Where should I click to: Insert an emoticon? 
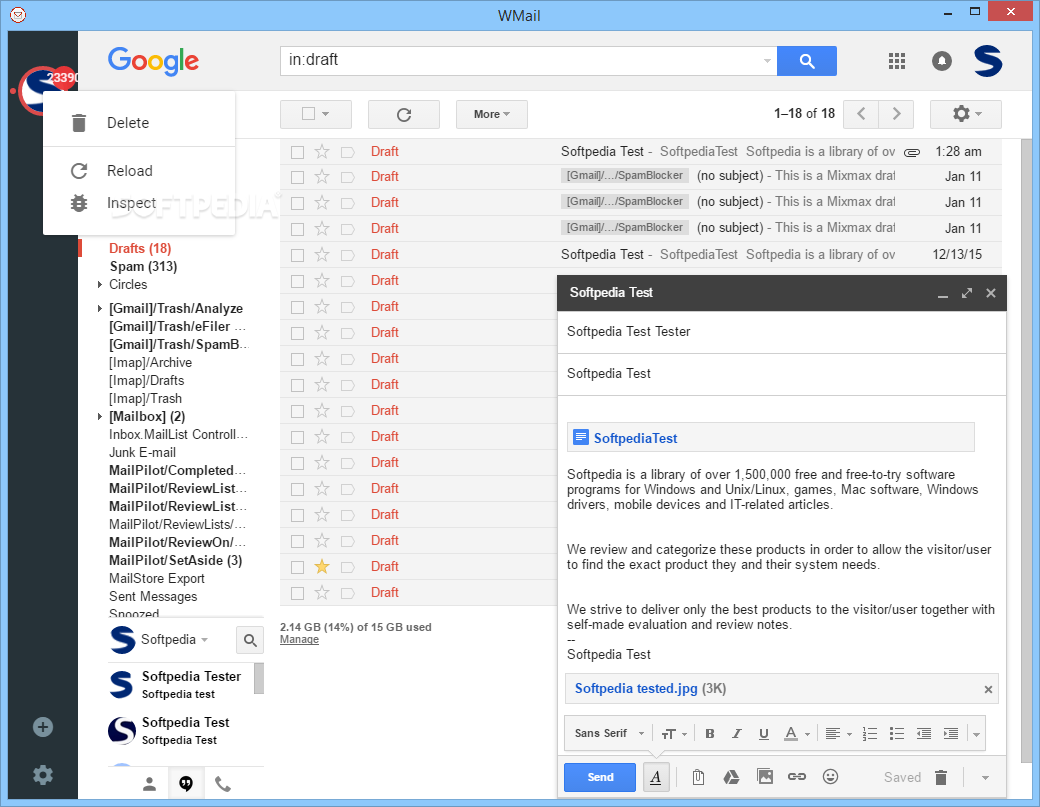(830, 776)
